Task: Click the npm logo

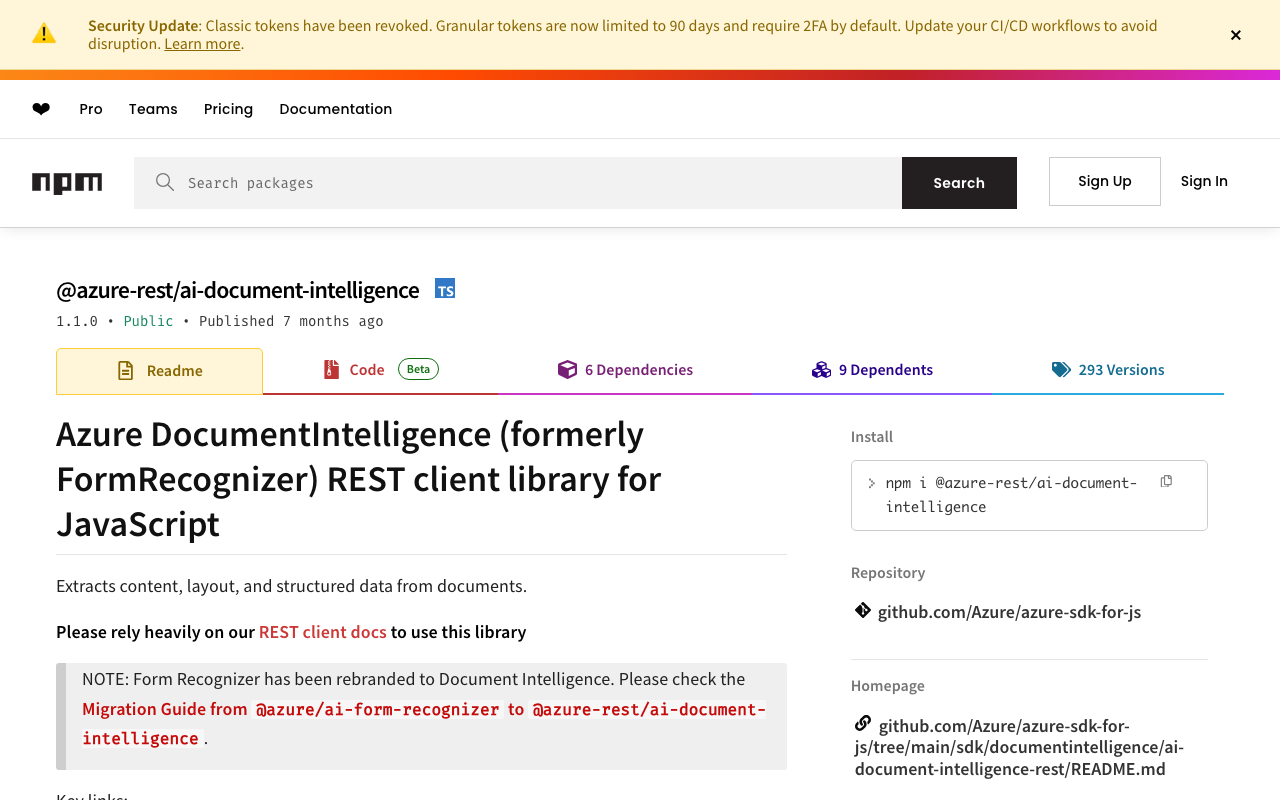Action: tap(67, 183)
